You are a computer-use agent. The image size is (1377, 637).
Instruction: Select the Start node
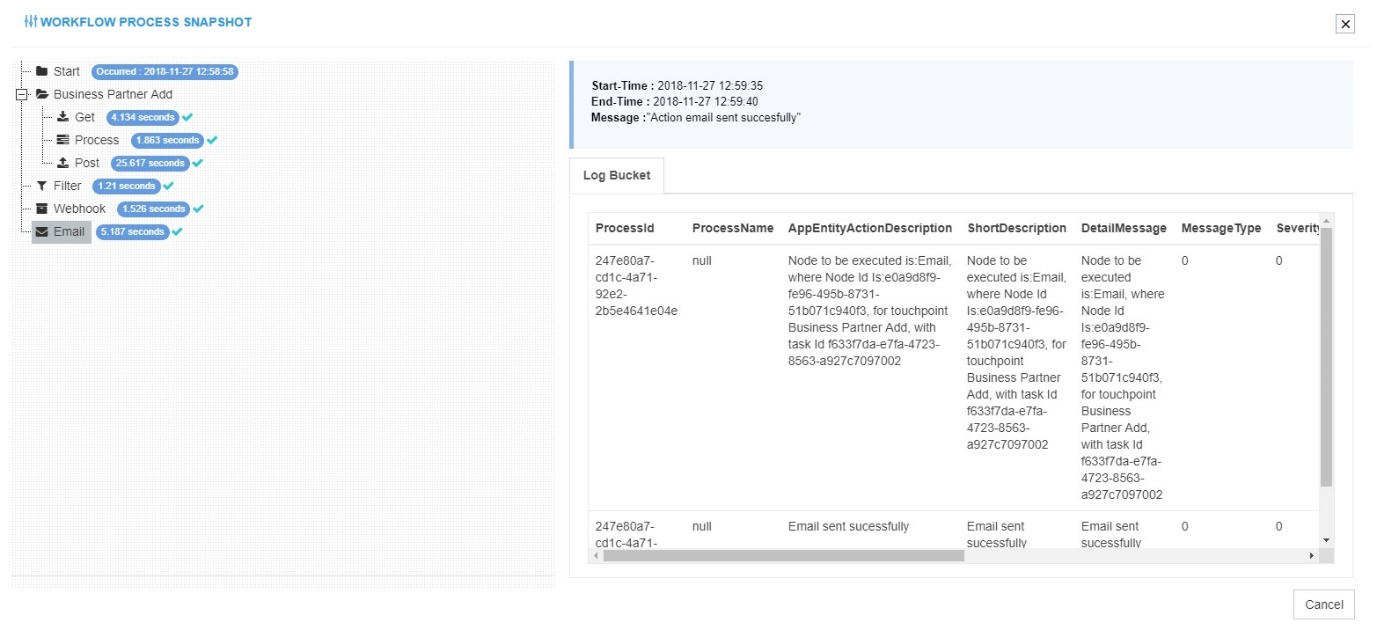point(65,70)
